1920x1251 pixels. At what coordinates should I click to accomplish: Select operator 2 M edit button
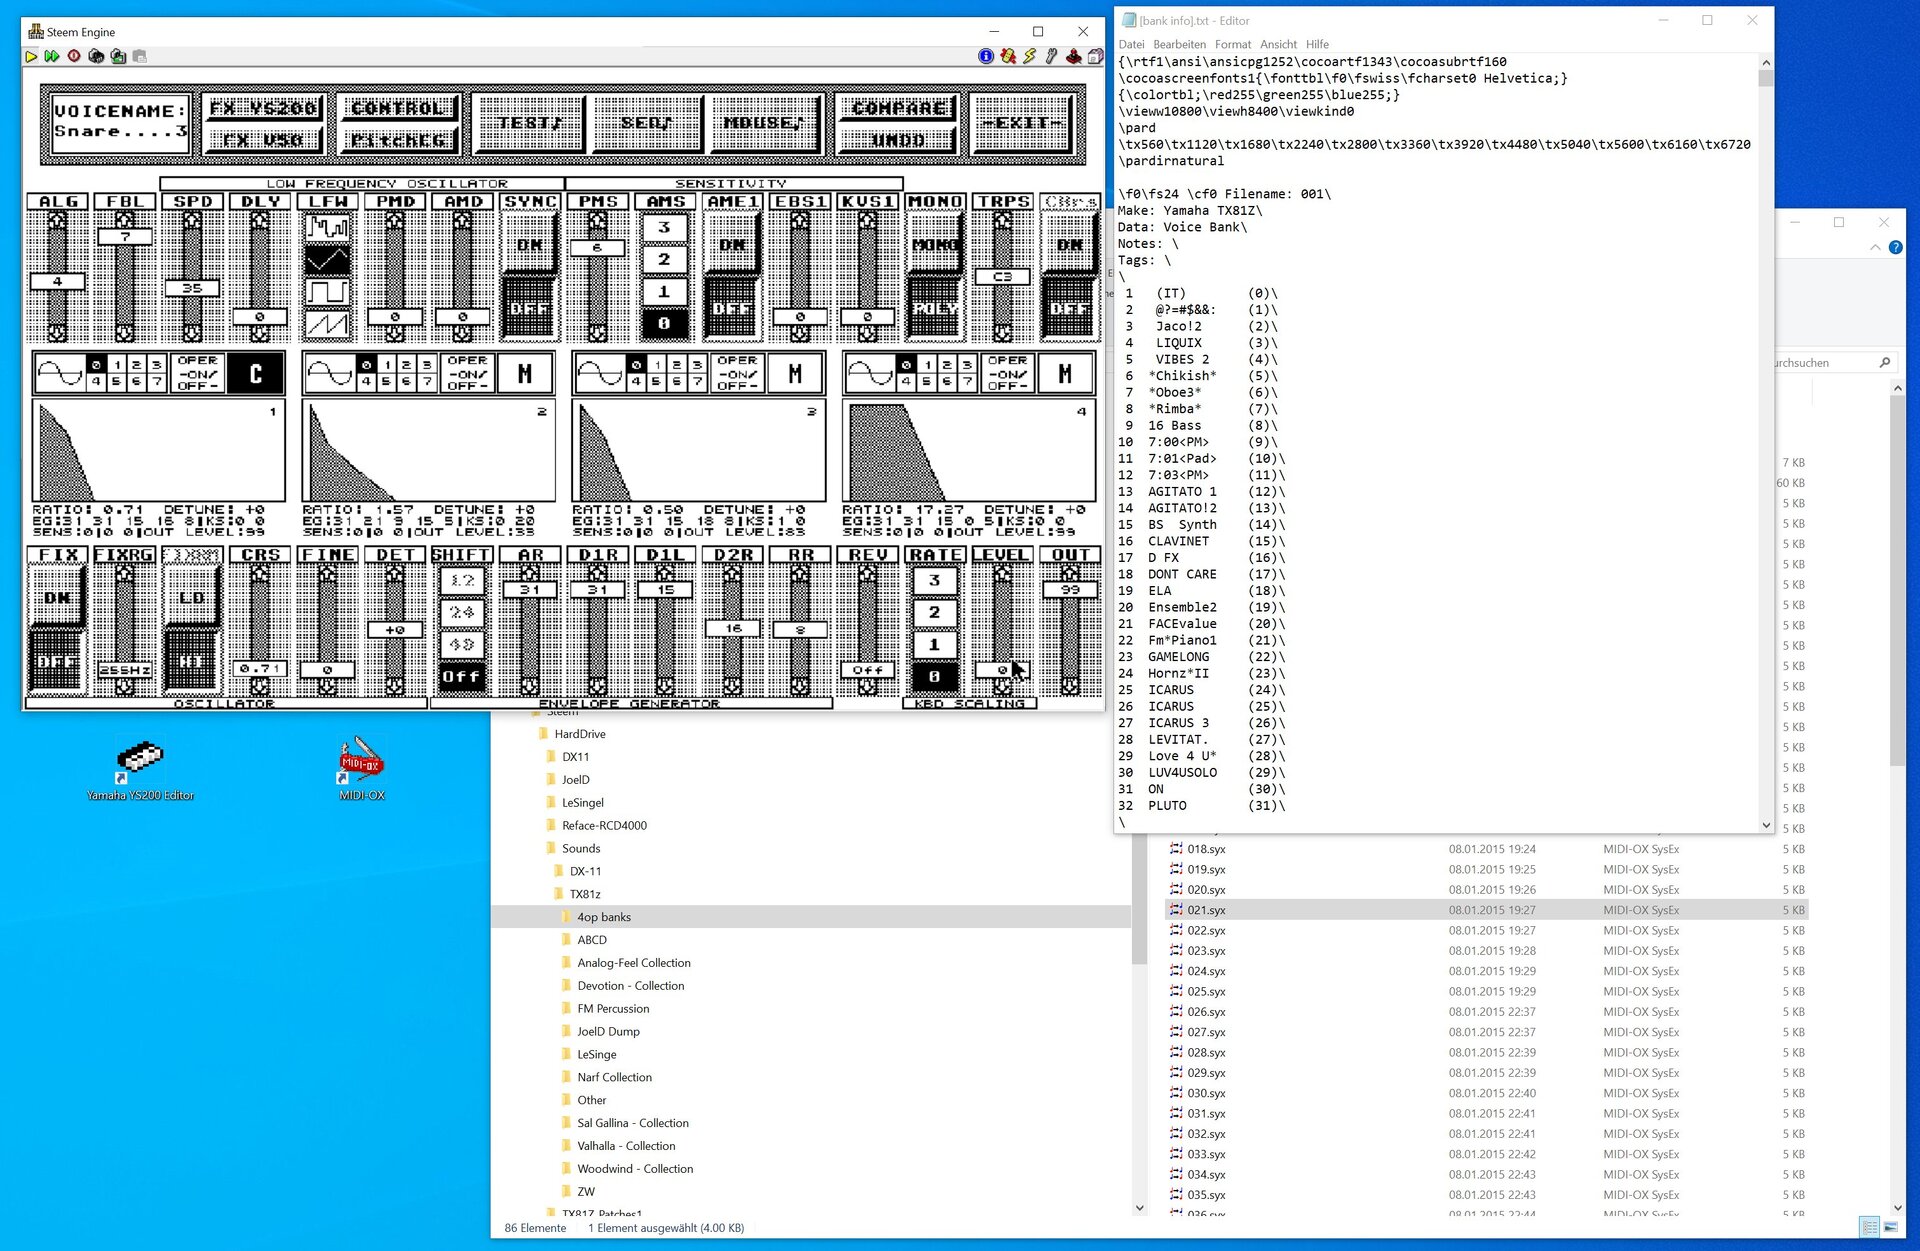tap(525, 373)
